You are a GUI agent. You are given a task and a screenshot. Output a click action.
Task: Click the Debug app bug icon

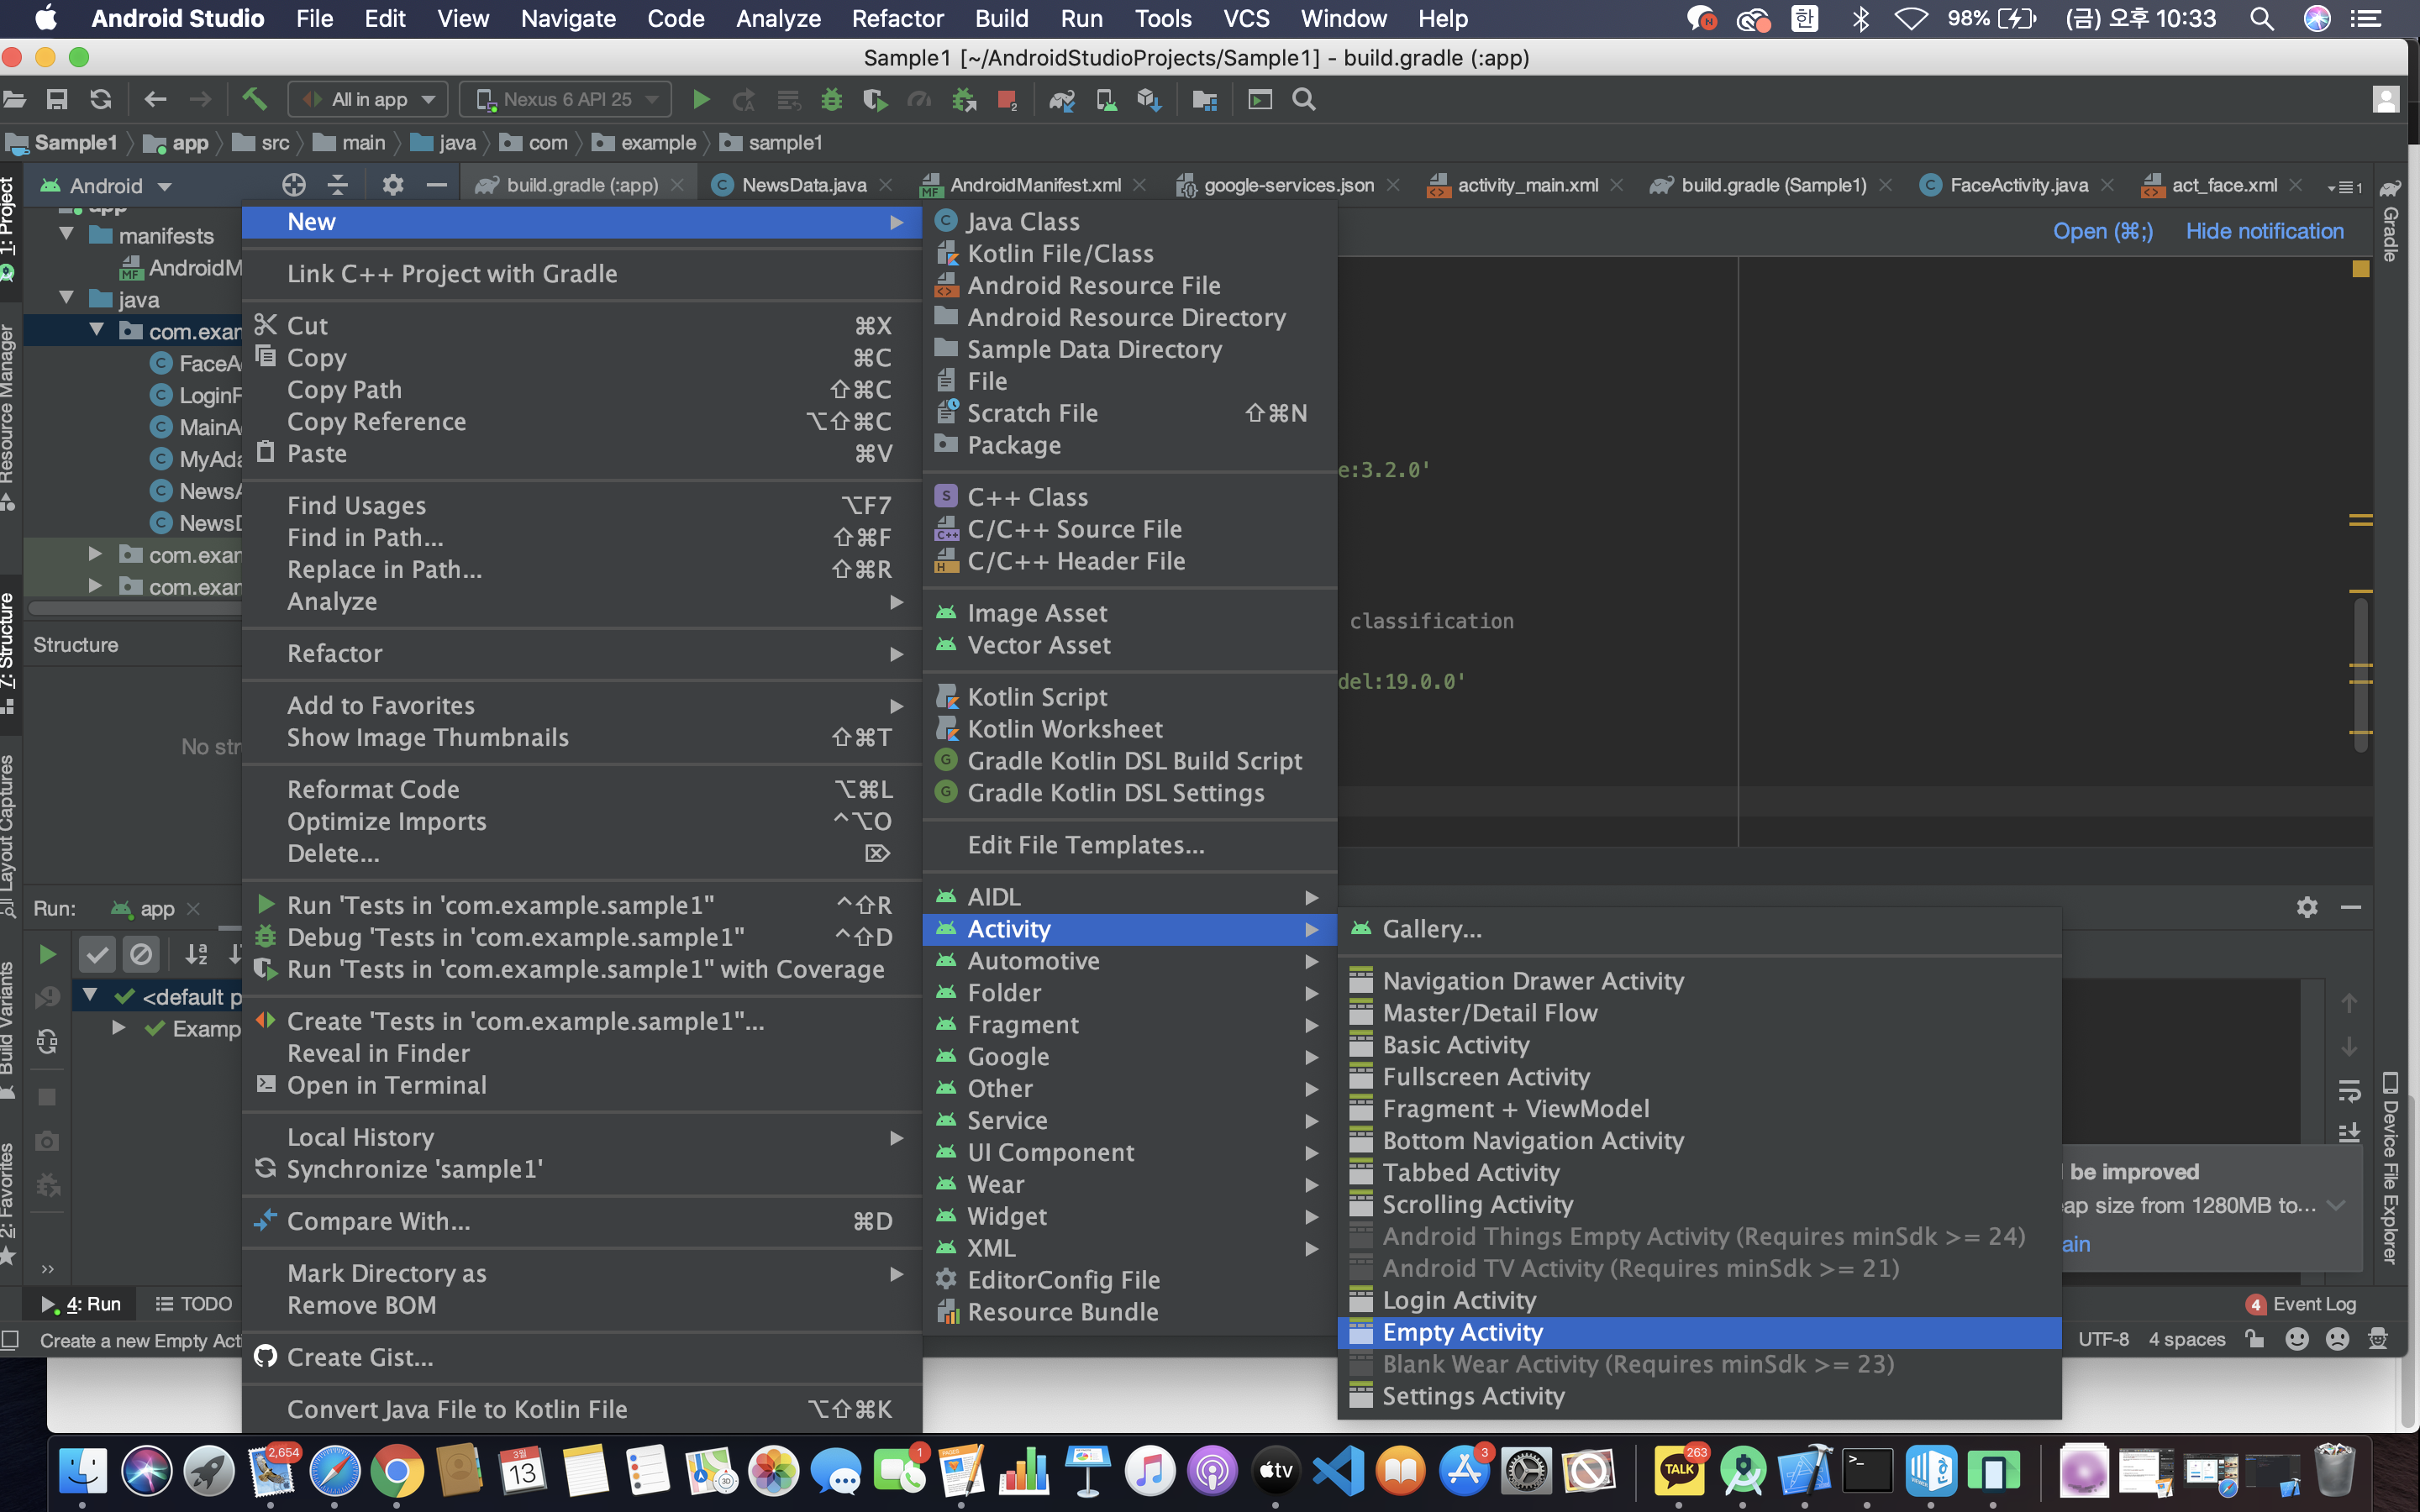[831, 99]
